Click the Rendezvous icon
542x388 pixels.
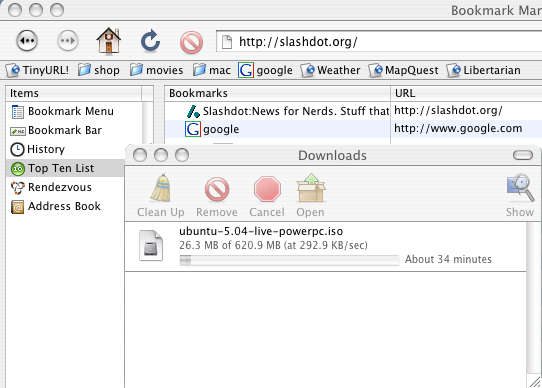click(18, 188)
